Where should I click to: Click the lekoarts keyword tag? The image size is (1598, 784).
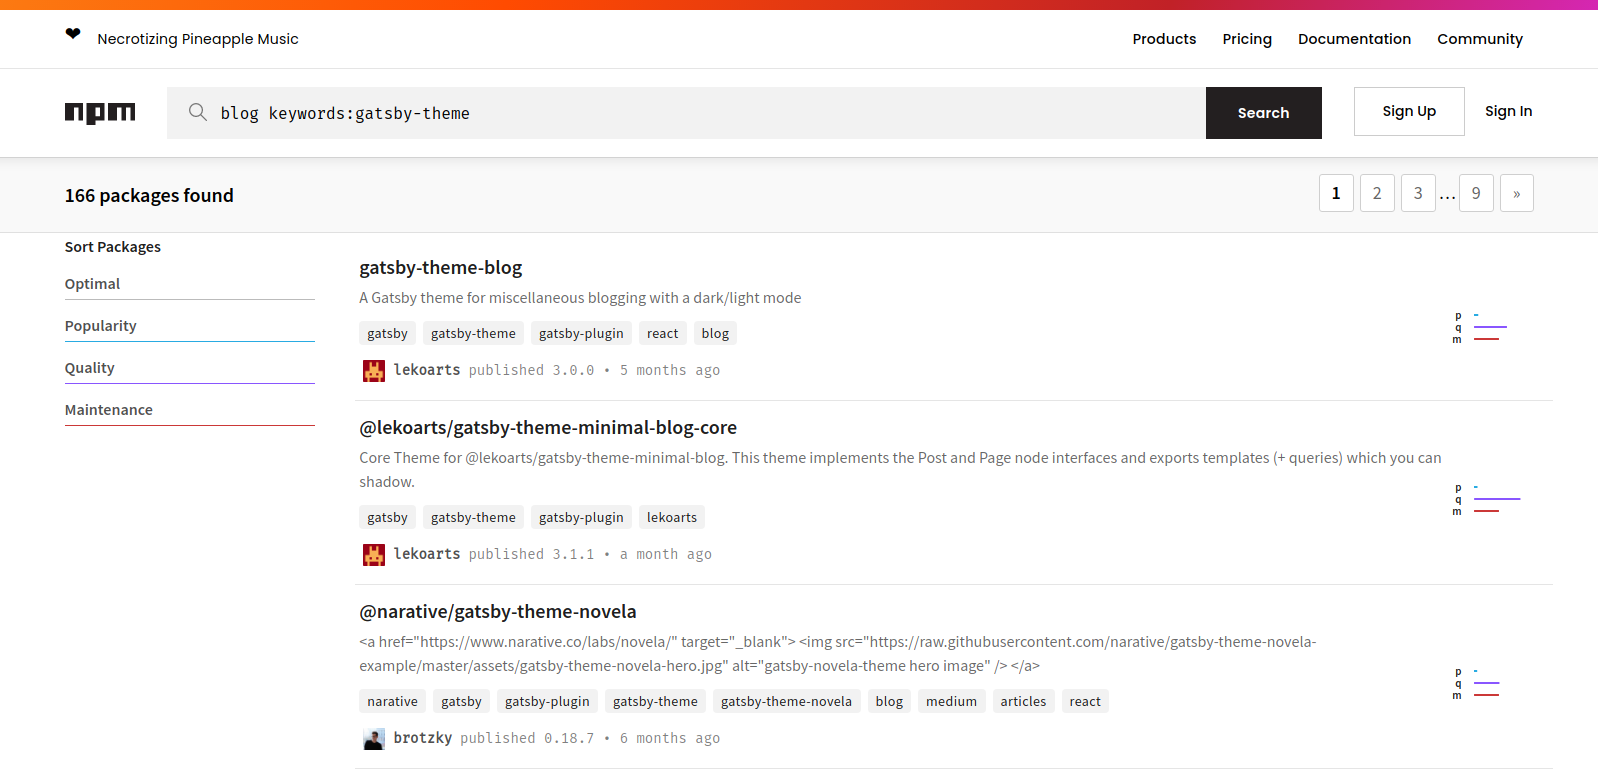672,518
